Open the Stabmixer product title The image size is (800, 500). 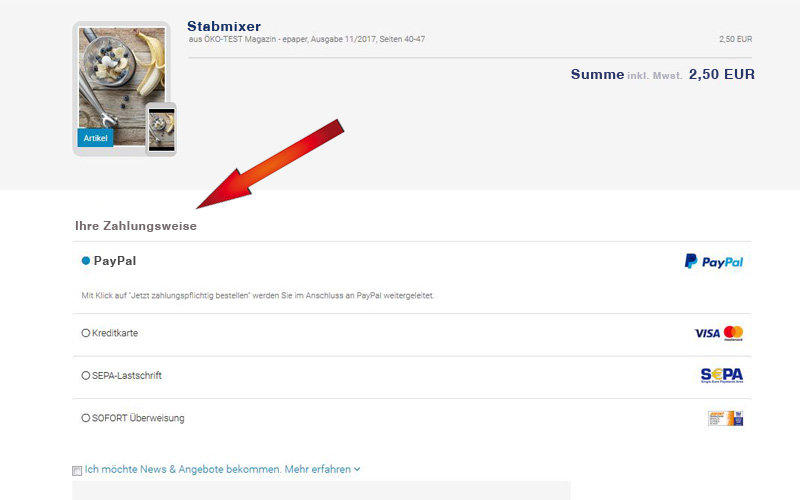224,26
